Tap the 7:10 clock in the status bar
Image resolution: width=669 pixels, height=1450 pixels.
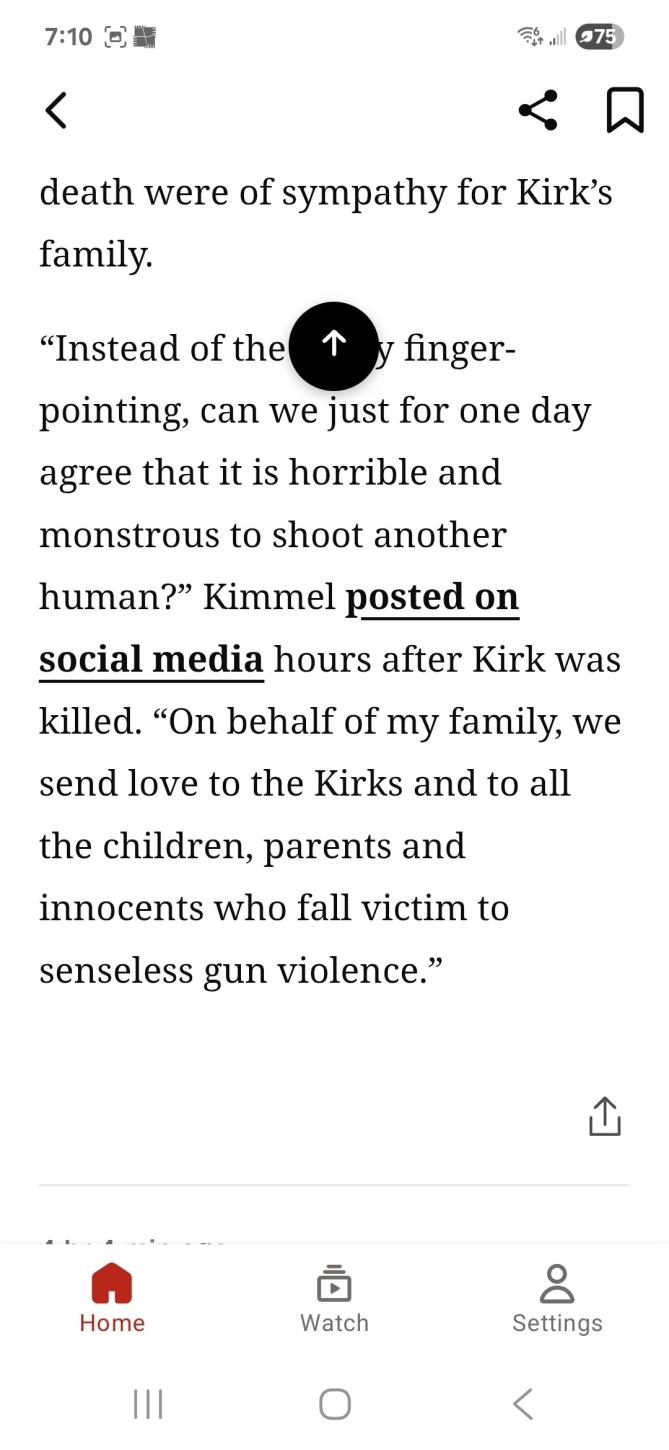68,37
